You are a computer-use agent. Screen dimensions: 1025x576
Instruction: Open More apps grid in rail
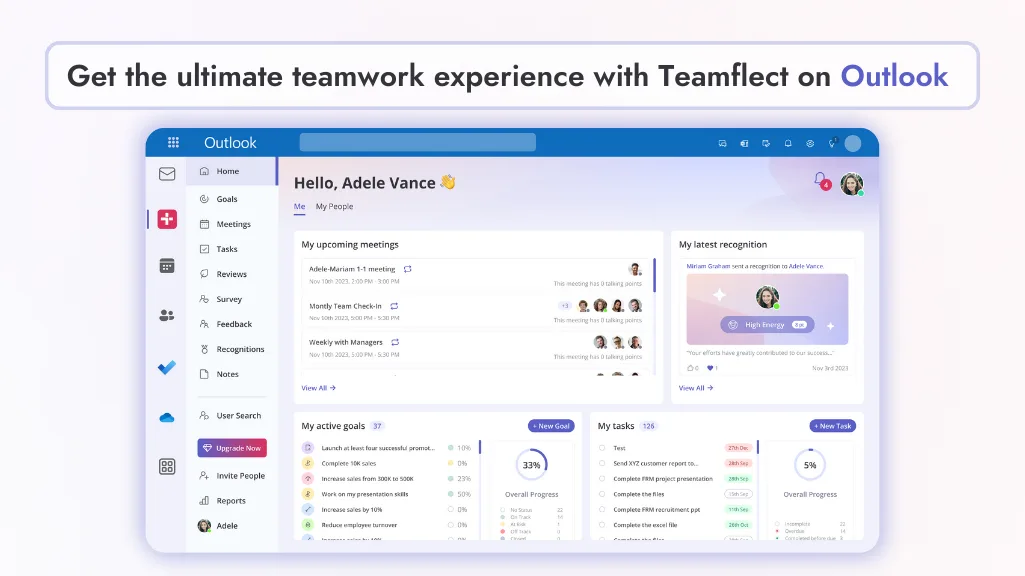pos(167,466)
